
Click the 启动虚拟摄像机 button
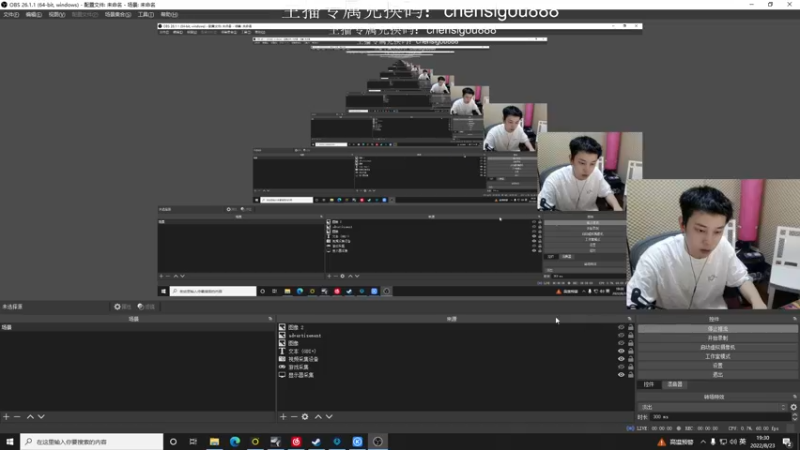[x=717, y=347]
